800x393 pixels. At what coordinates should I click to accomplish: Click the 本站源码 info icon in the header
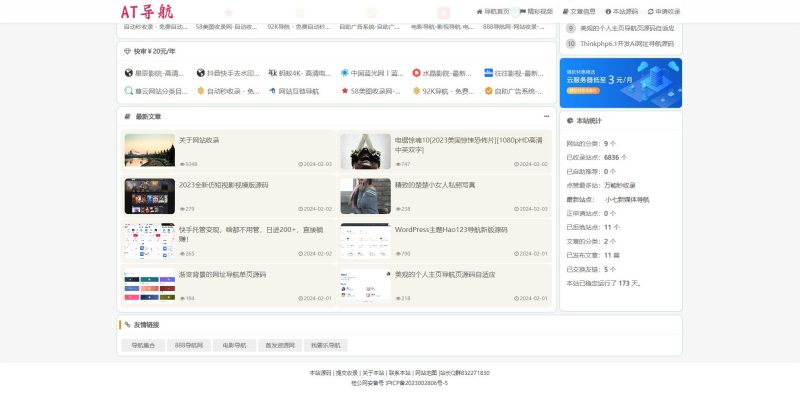pyautogui.click(x=608, y=11)
